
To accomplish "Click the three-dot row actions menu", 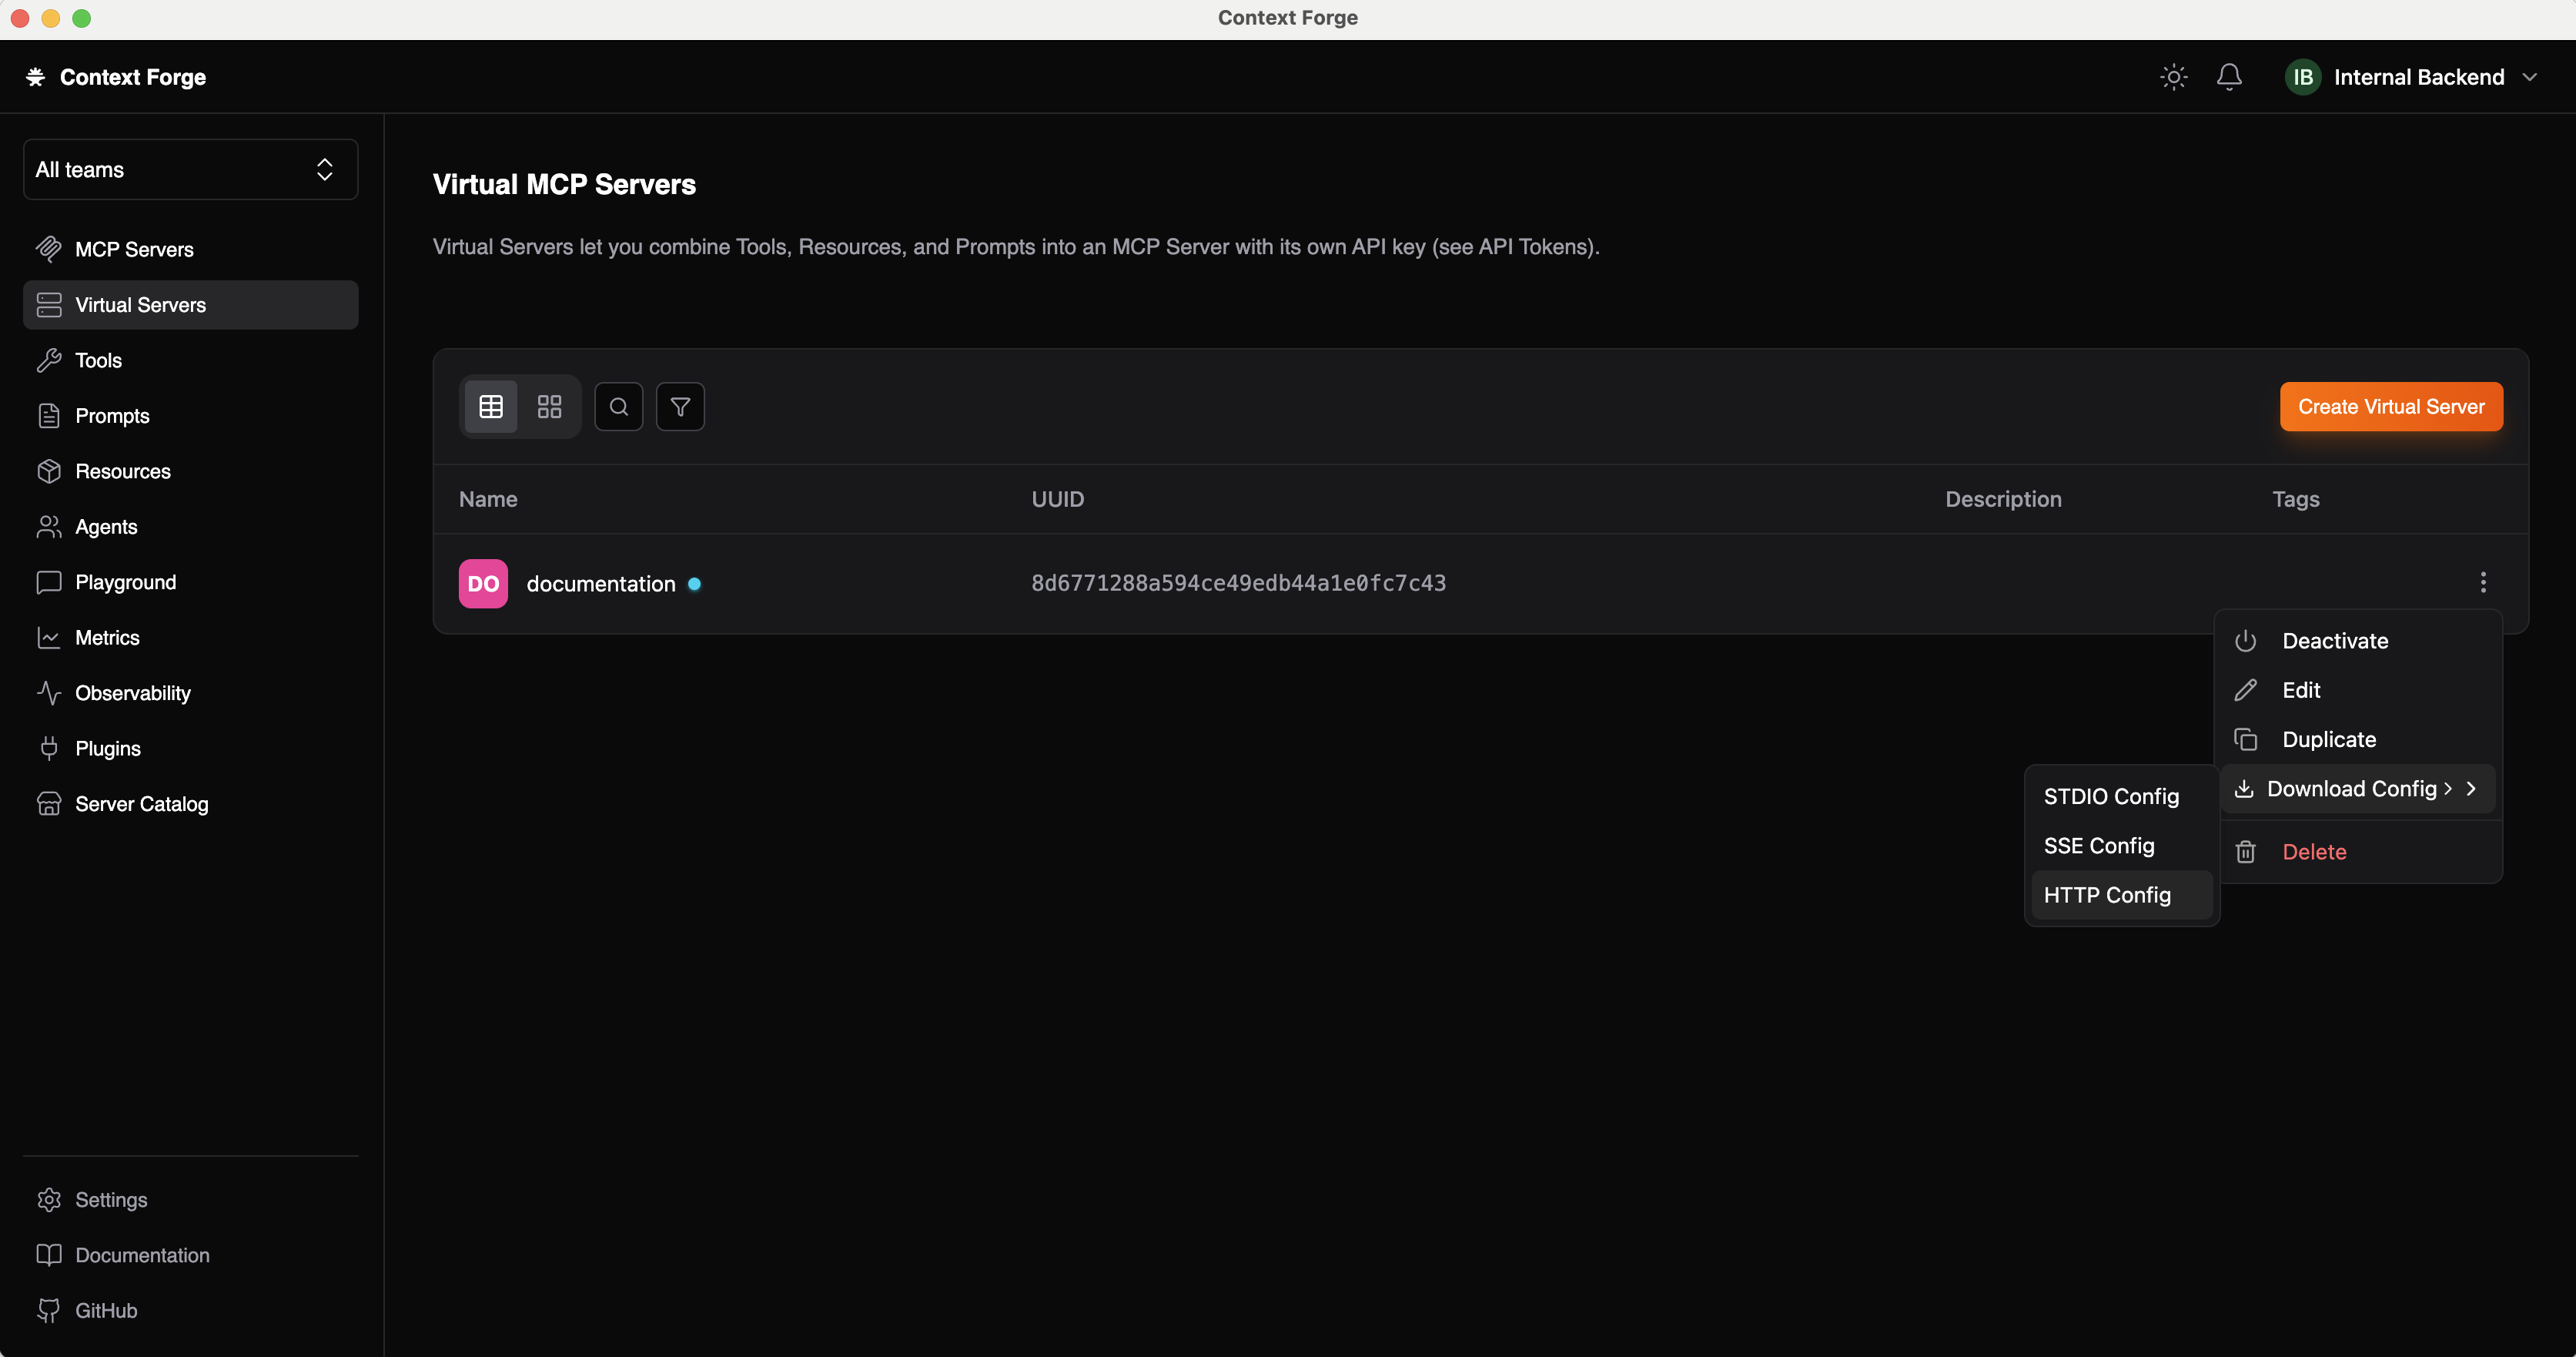I will [x=2483, y=582].
